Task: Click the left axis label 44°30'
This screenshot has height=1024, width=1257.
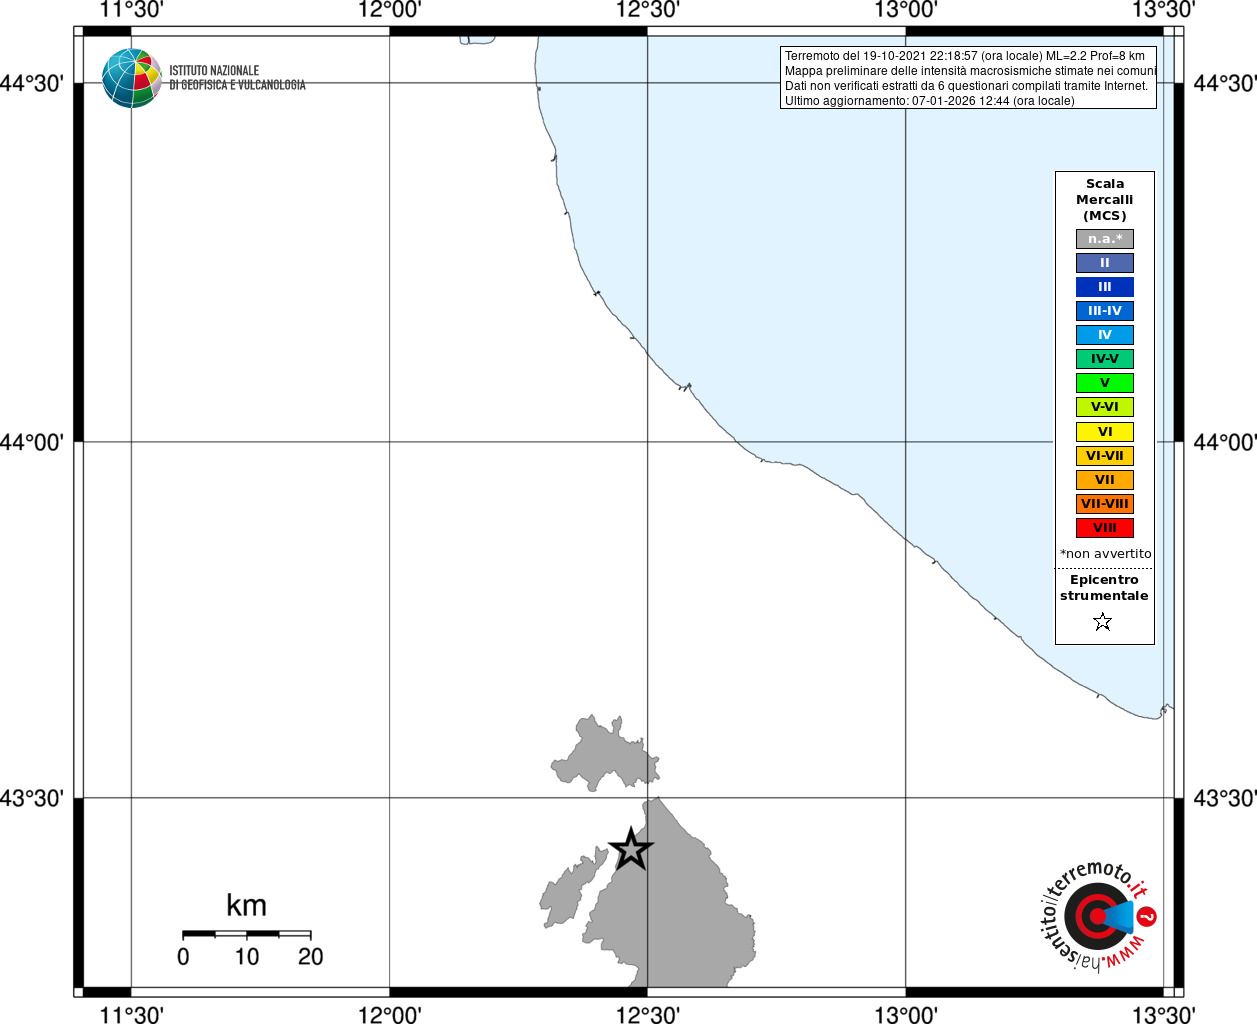Action: tap(32, 83)
